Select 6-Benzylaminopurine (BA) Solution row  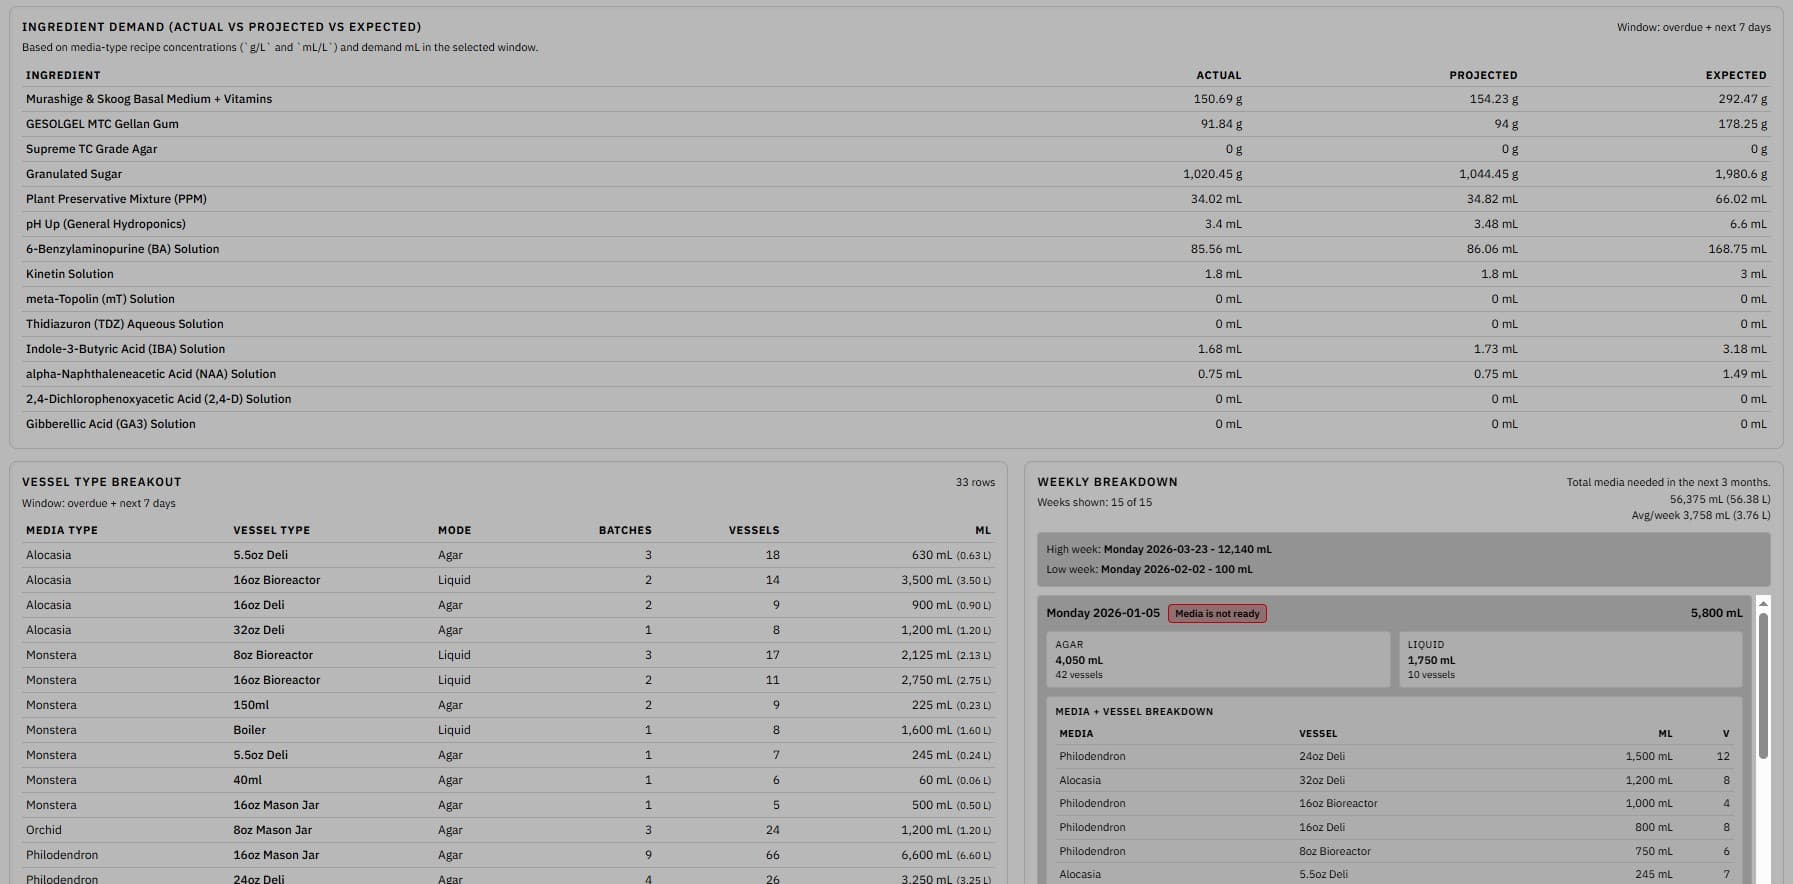(x=896, y=249)
